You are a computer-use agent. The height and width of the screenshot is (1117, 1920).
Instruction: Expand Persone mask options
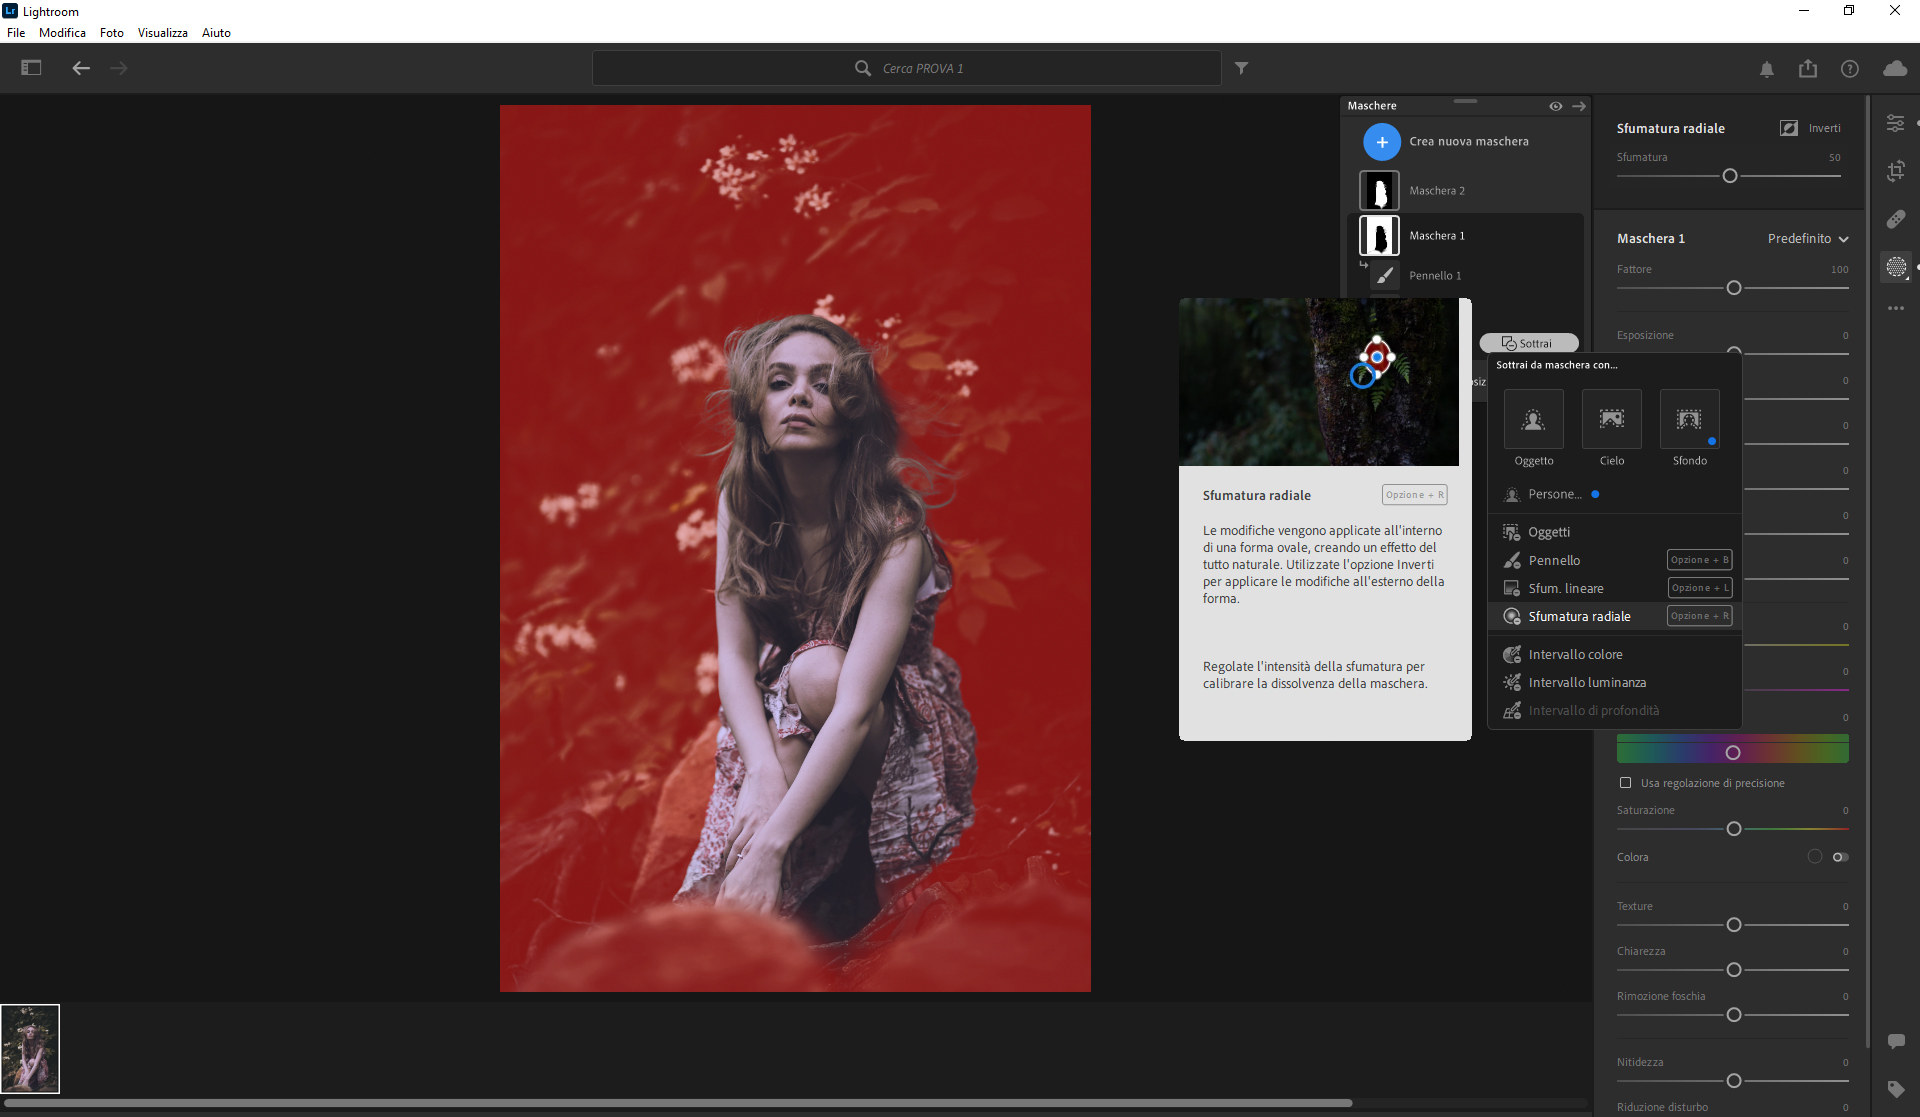1554,494
